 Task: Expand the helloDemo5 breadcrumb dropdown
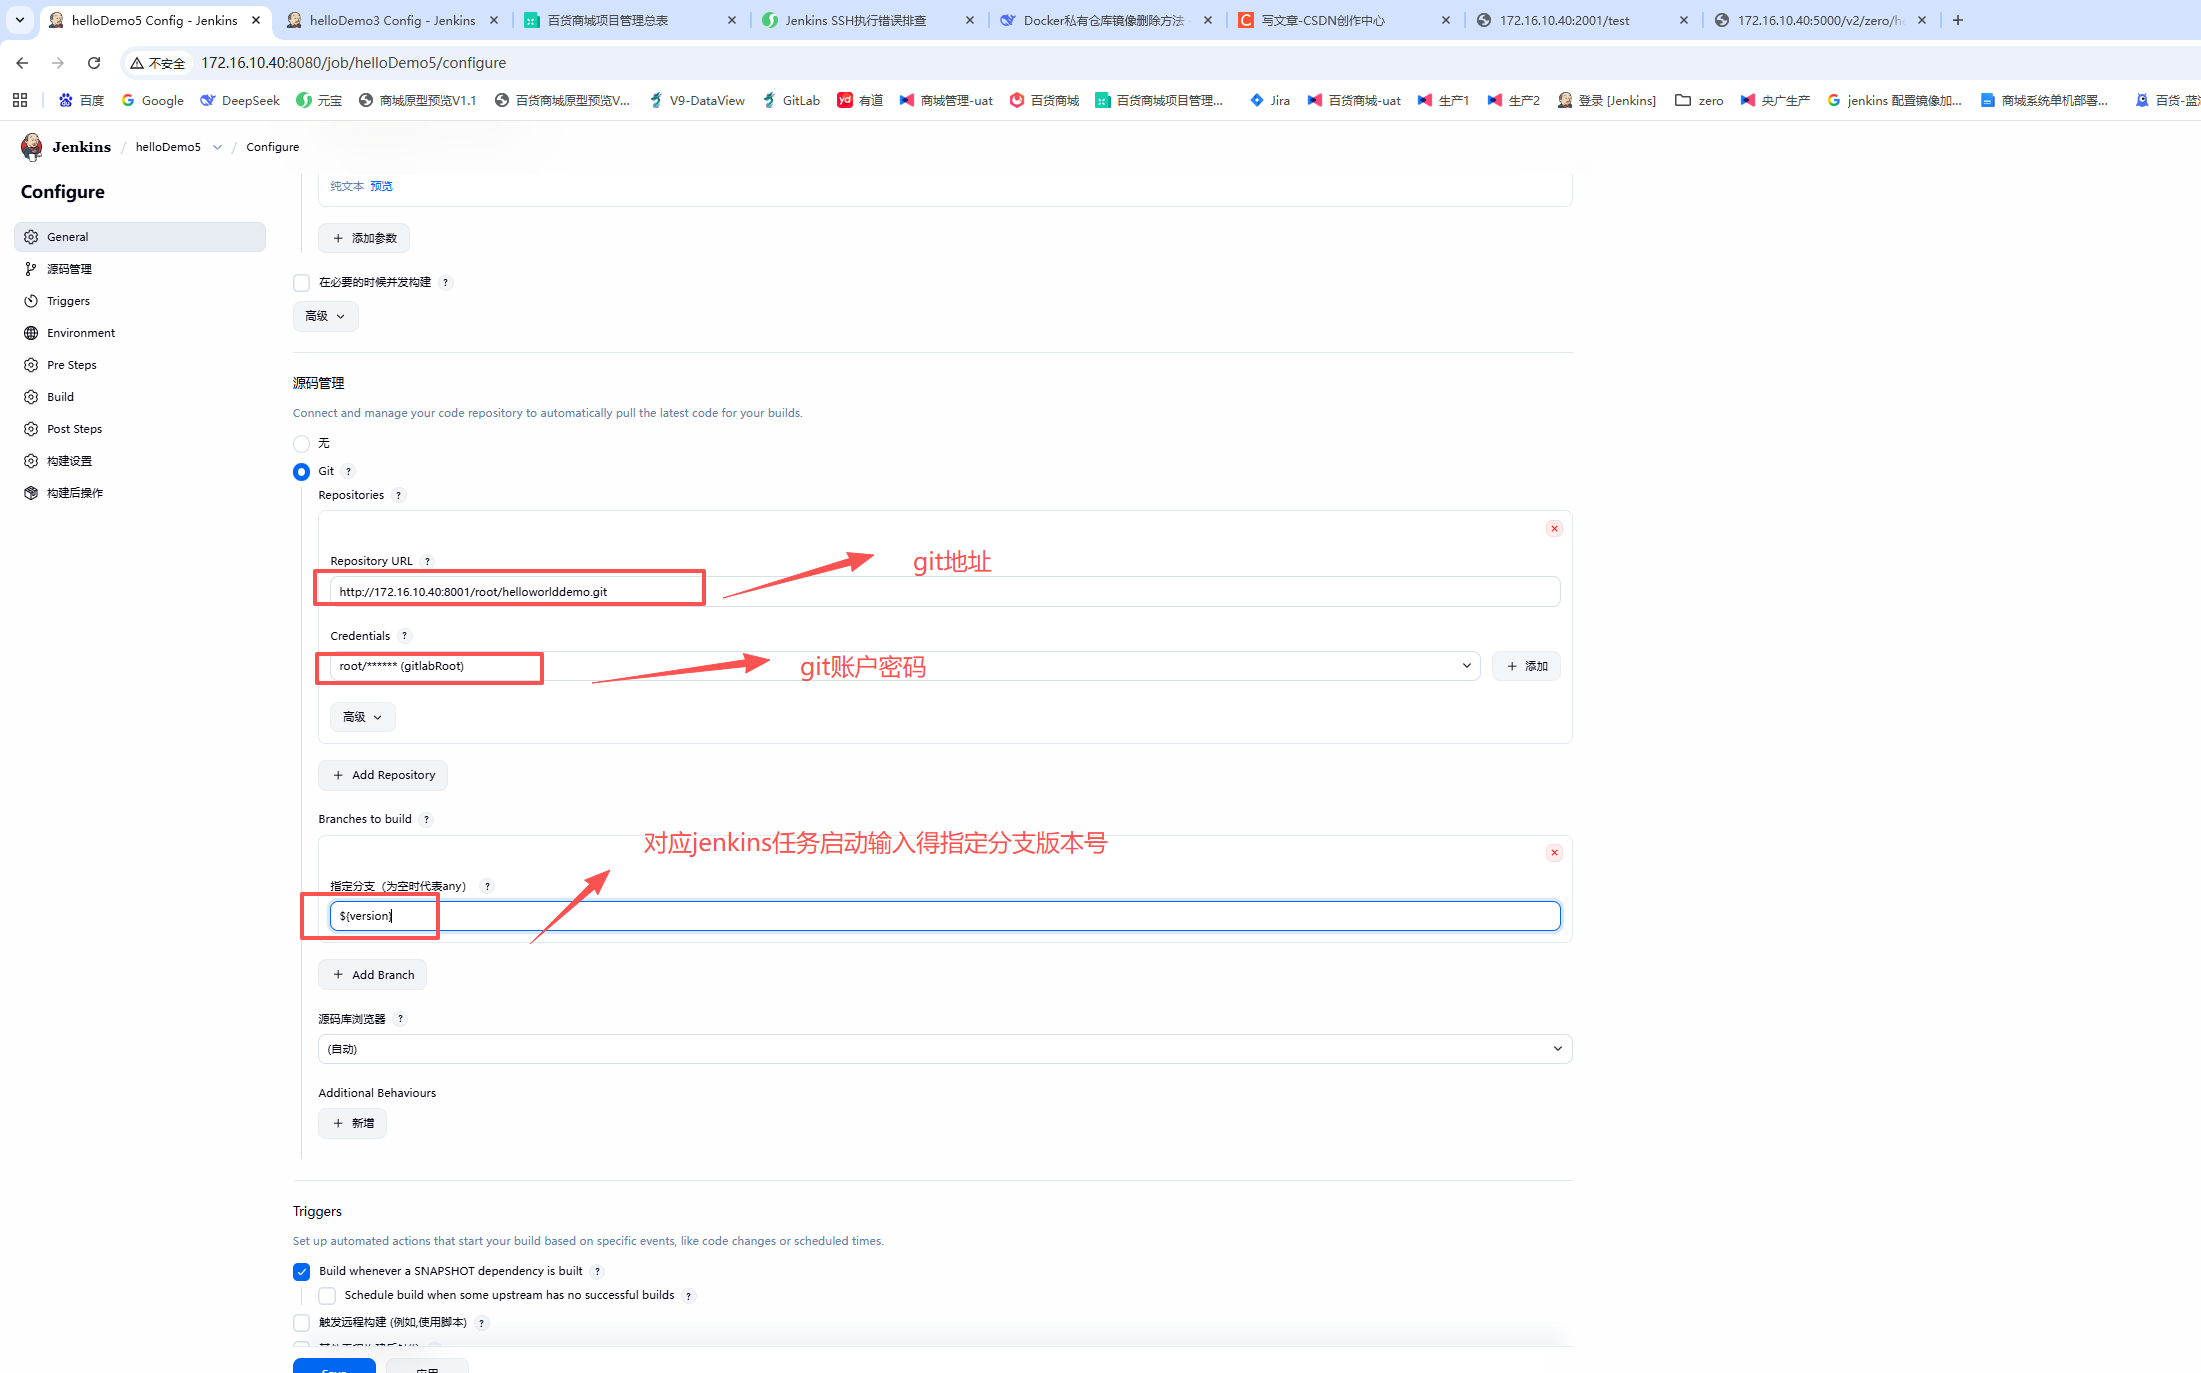(x=217, y=147)
